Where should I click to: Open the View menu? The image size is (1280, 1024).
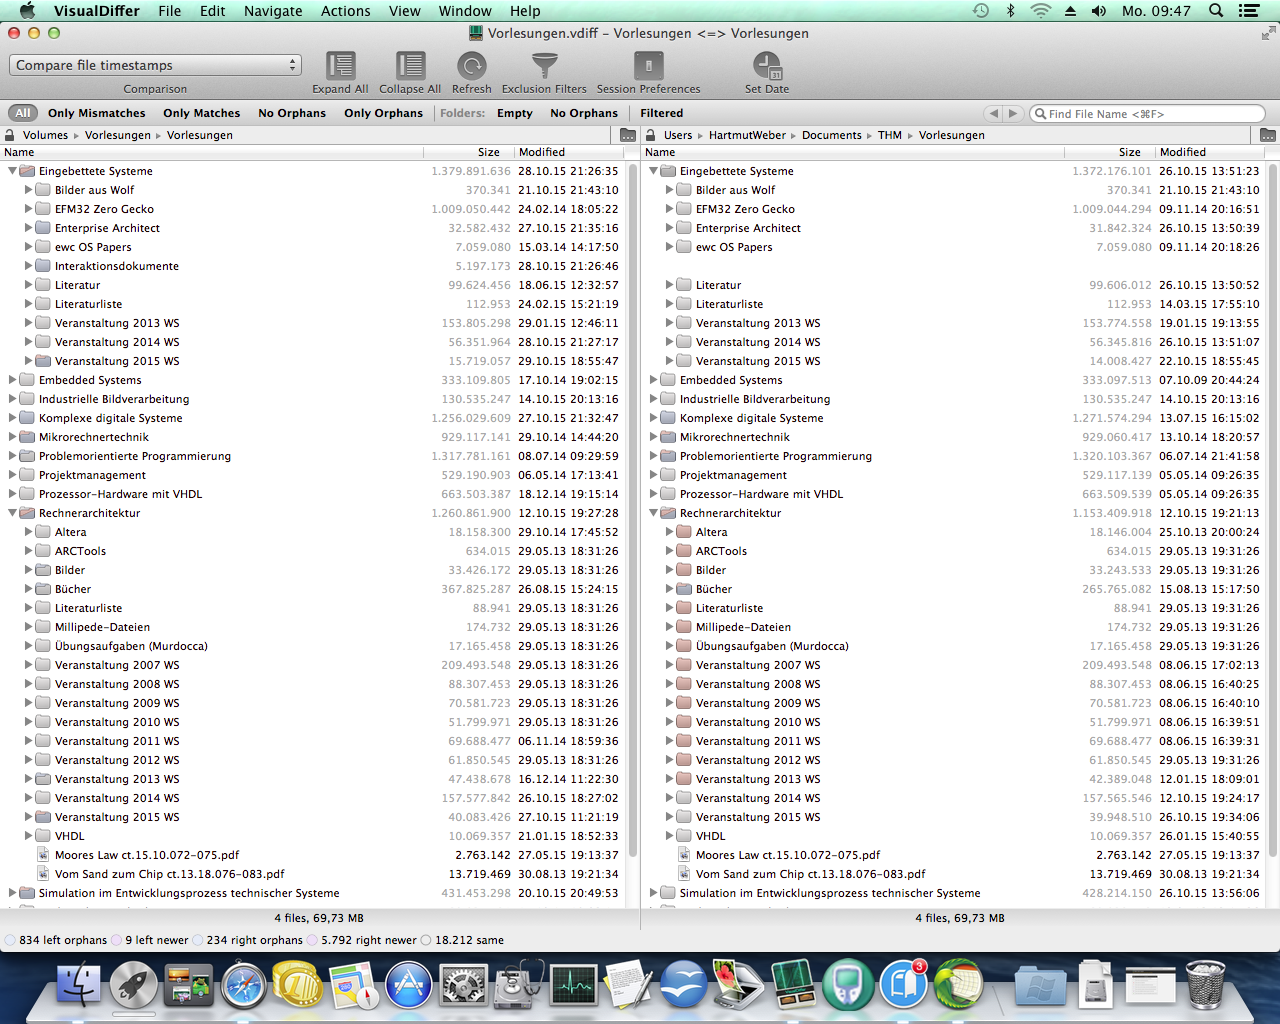pyautogui.click(x=404, y=11)
